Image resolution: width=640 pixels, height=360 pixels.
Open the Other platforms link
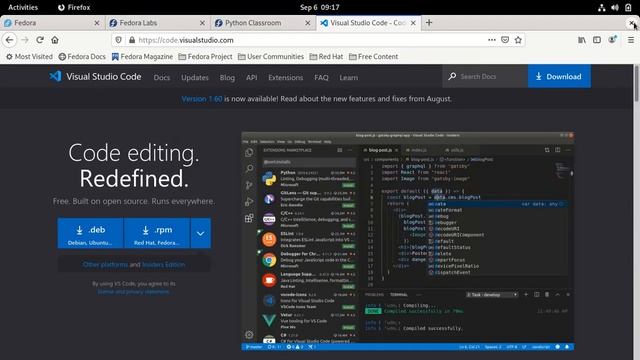(105, 264)
